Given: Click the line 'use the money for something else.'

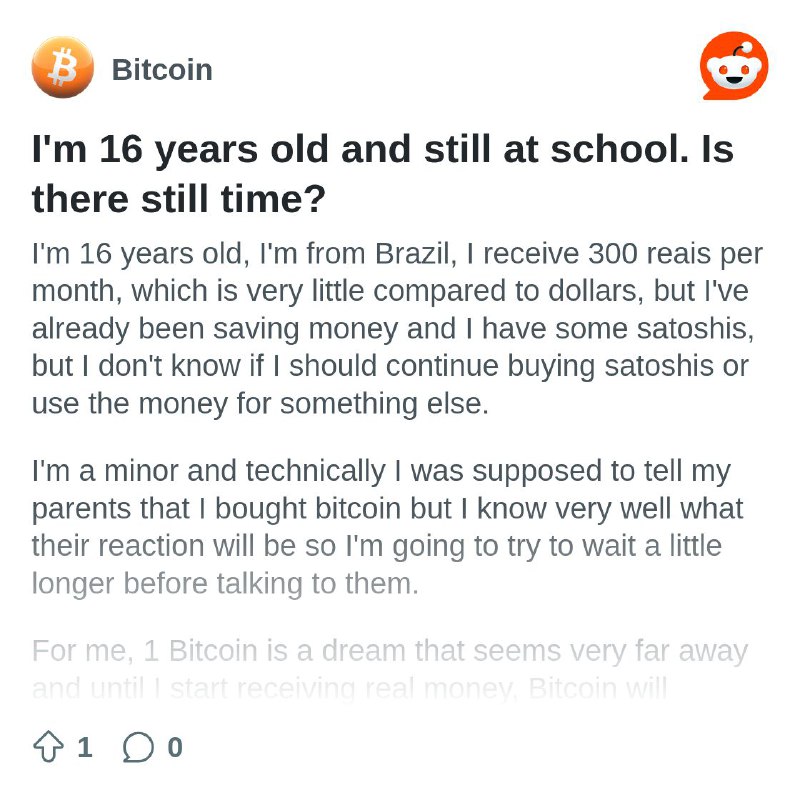Looking at the screenshot, I should [260, 404].
